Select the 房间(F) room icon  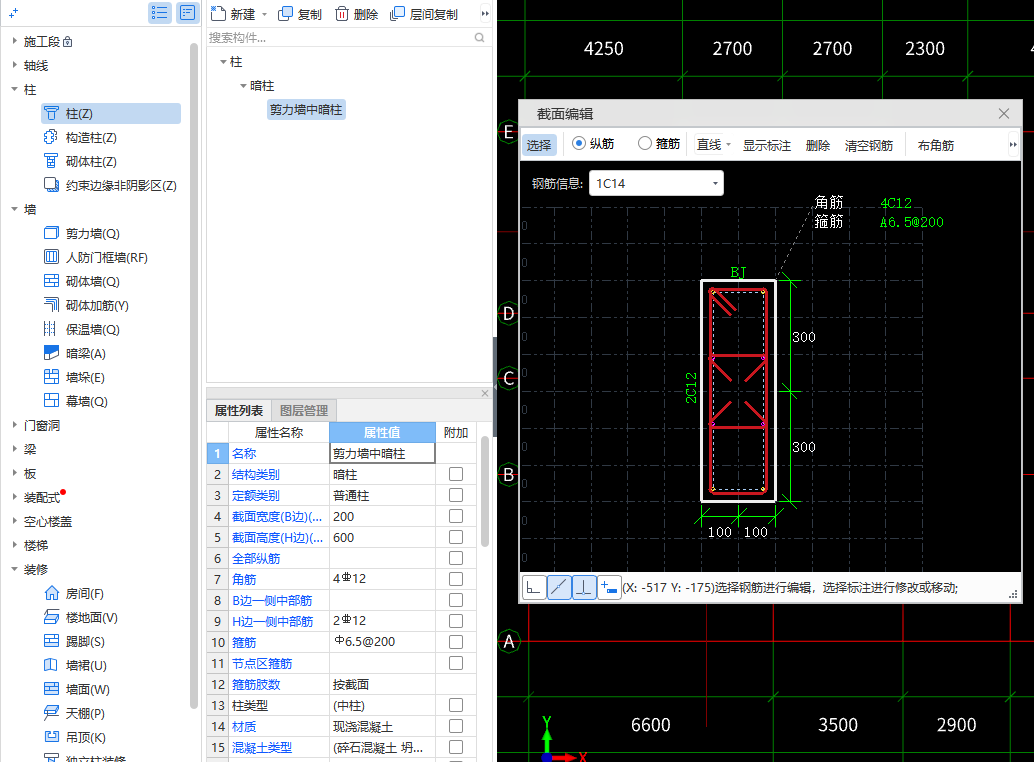click(x=51, y=593)
